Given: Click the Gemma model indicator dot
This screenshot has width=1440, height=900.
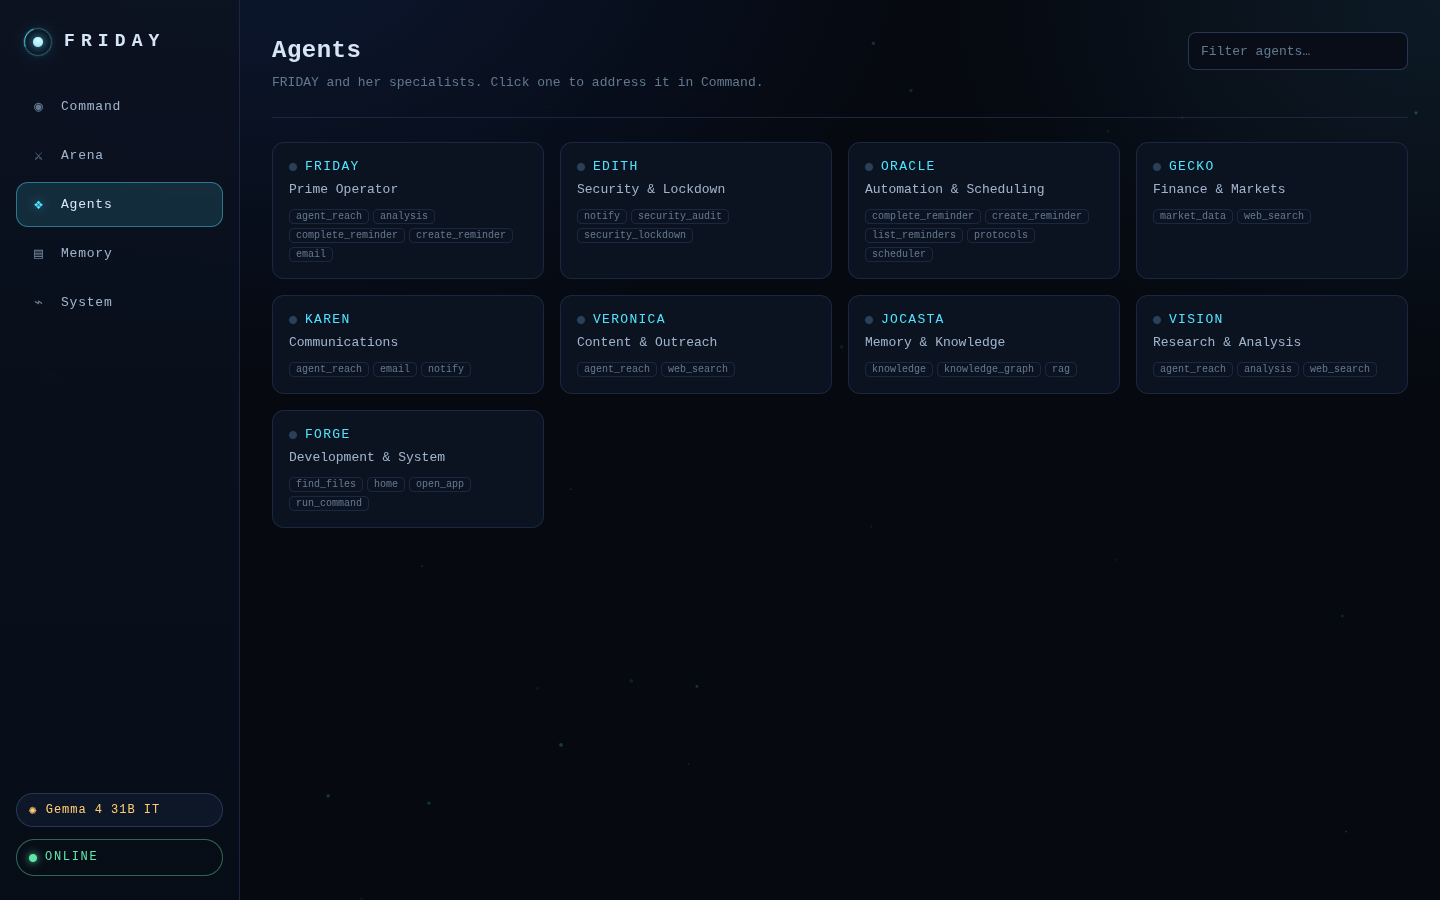Looking at the screenshot, I should coord(33,810).
